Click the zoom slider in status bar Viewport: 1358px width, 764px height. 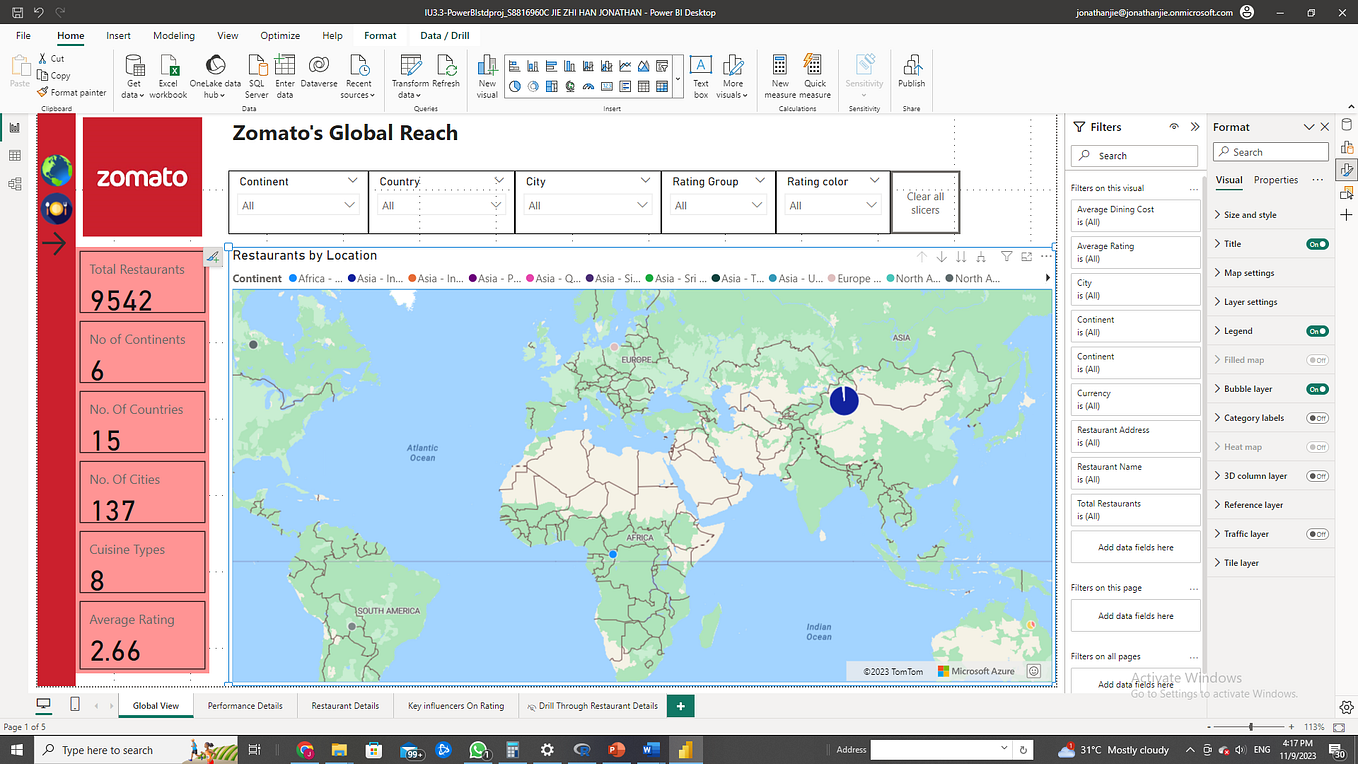pos(1251,727)
